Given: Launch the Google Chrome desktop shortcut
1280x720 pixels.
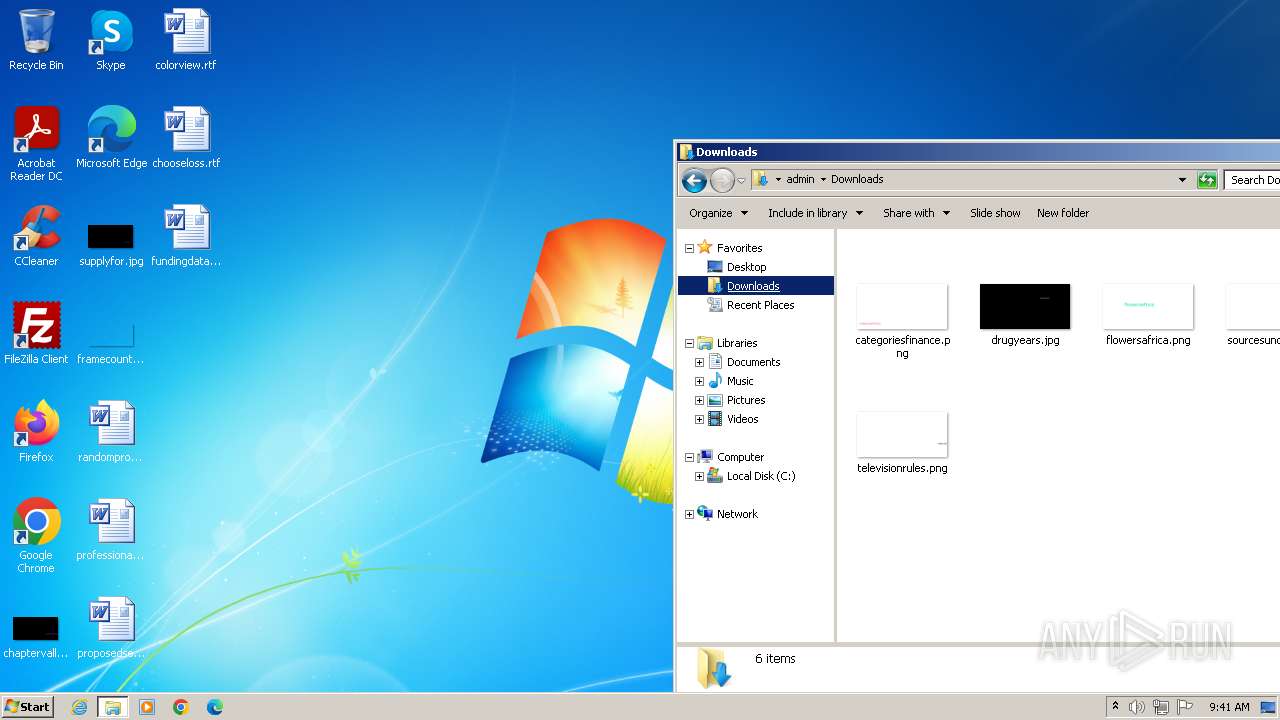Looking at the screenshot, I should tap(36, 536).
